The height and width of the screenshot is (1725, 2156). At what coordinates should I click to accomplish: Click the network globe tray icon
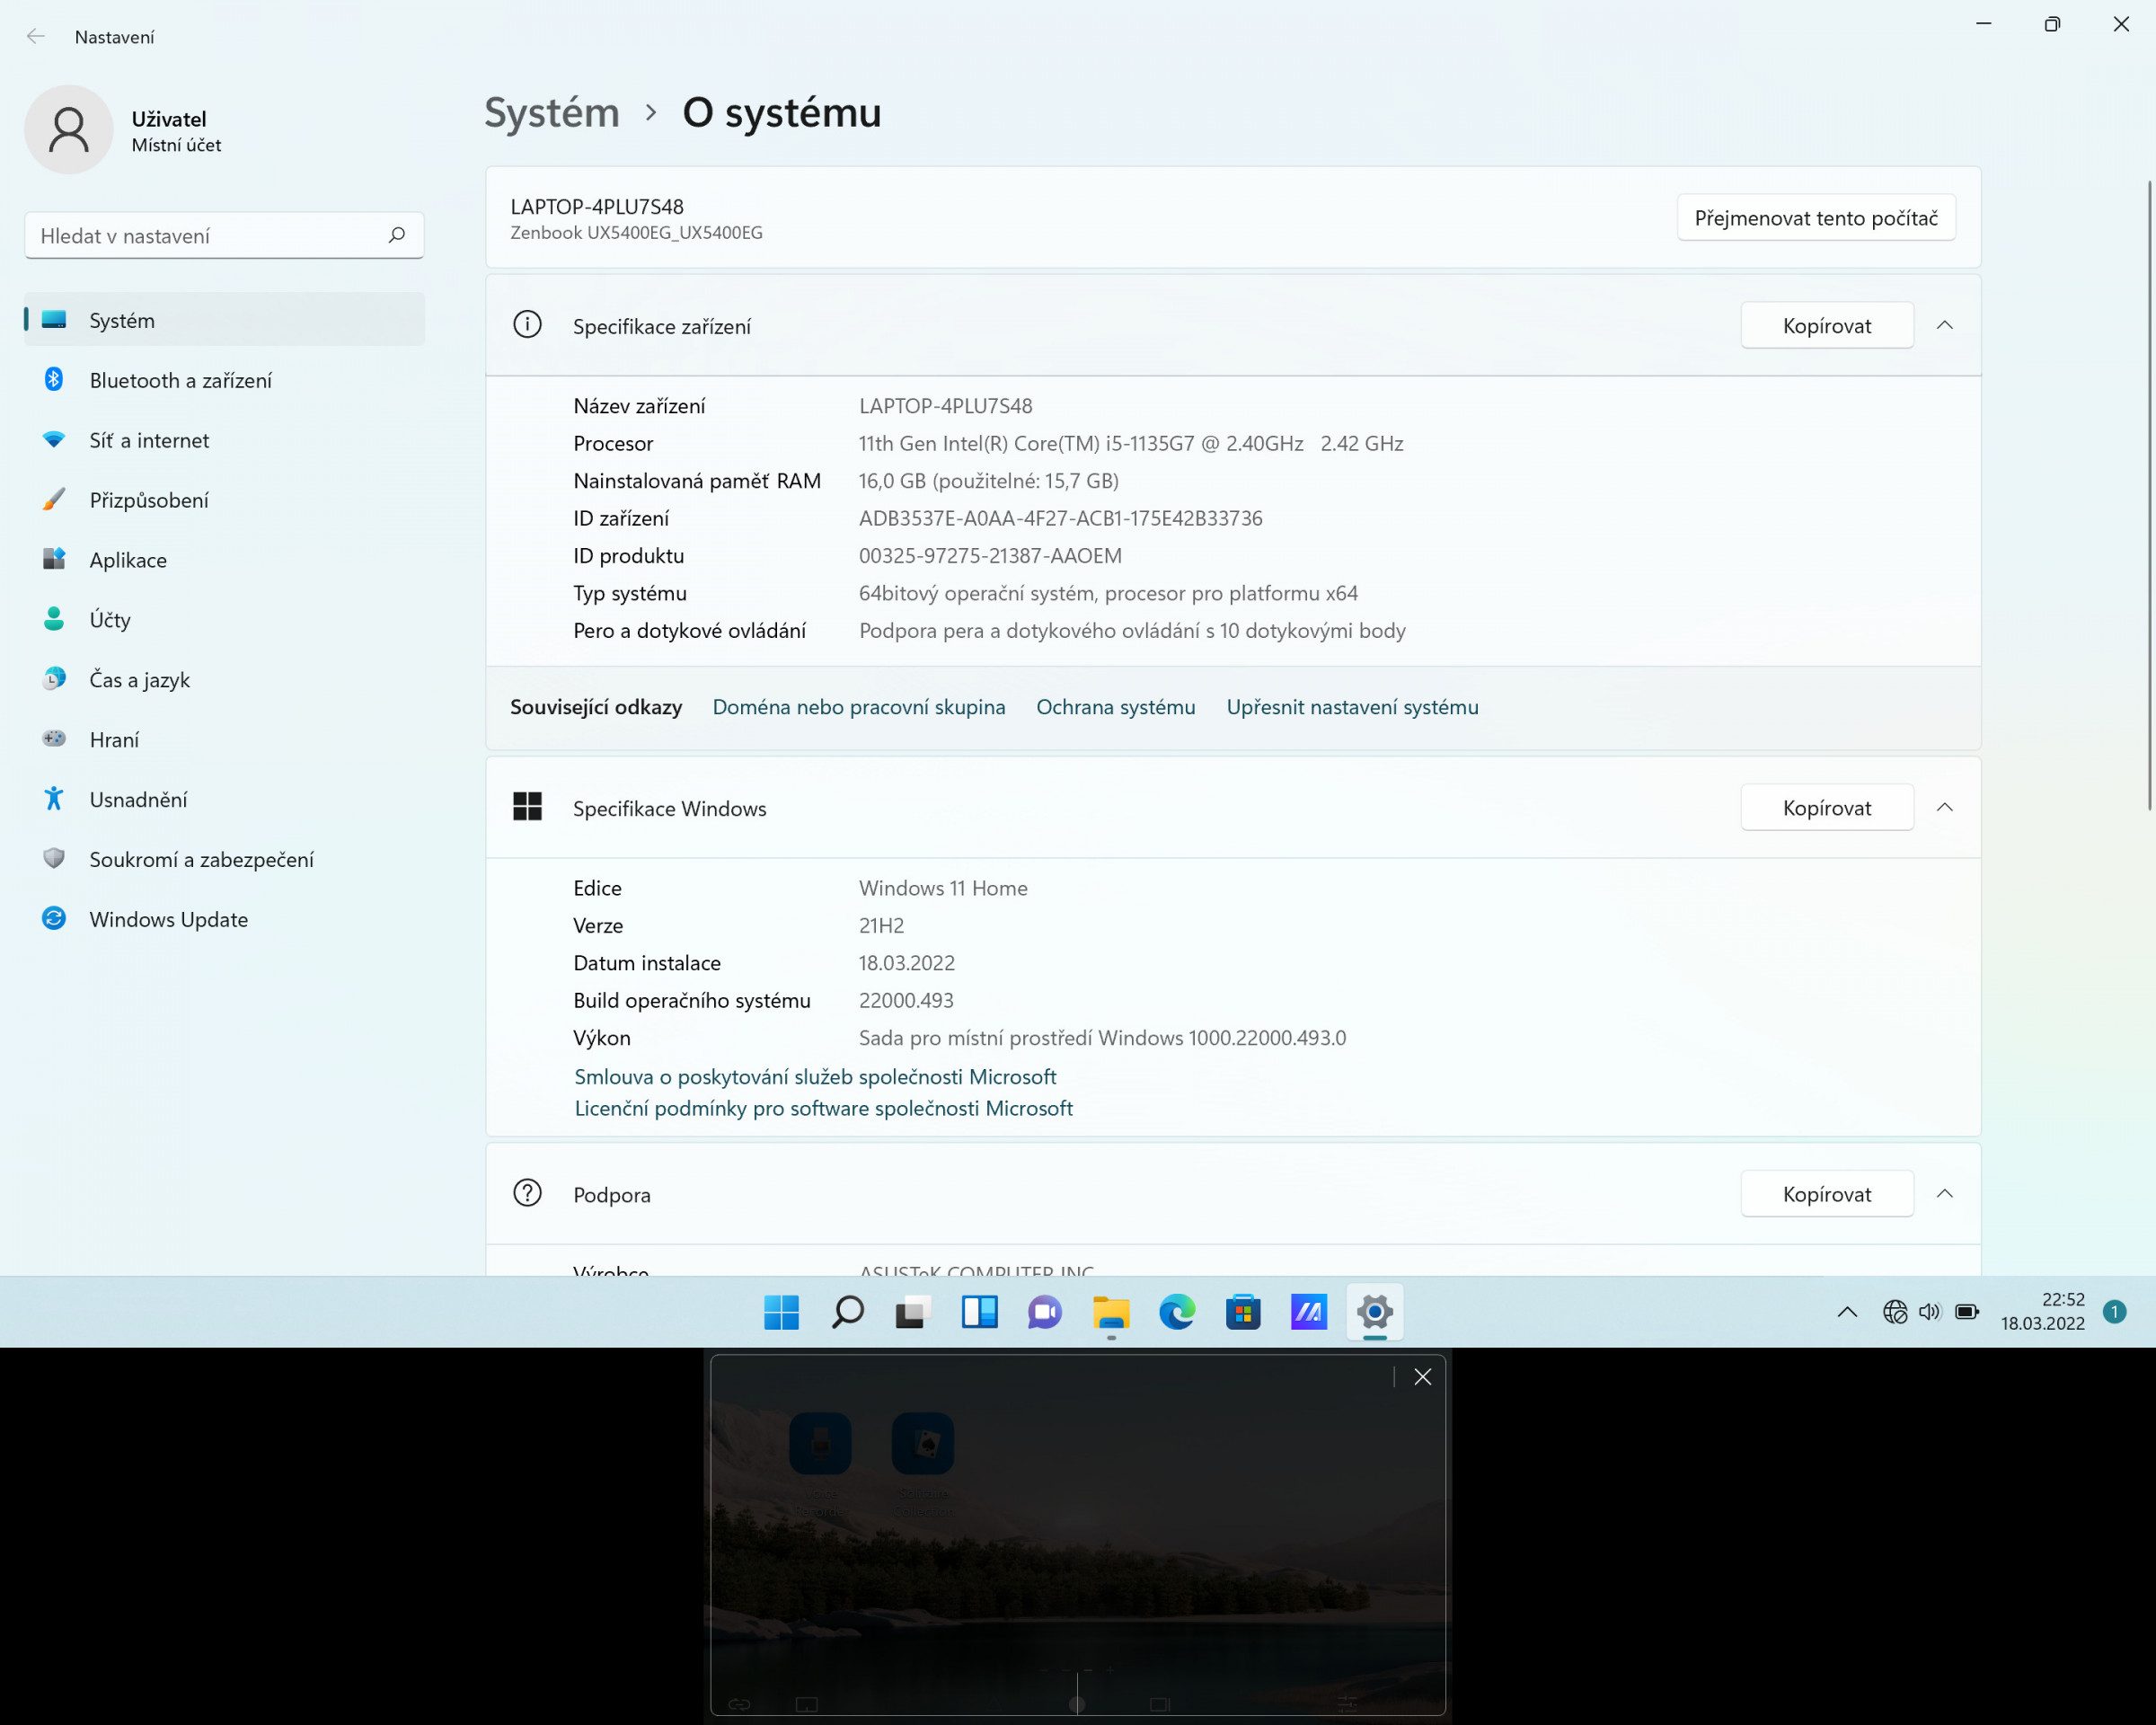tap(1895, 1312)
